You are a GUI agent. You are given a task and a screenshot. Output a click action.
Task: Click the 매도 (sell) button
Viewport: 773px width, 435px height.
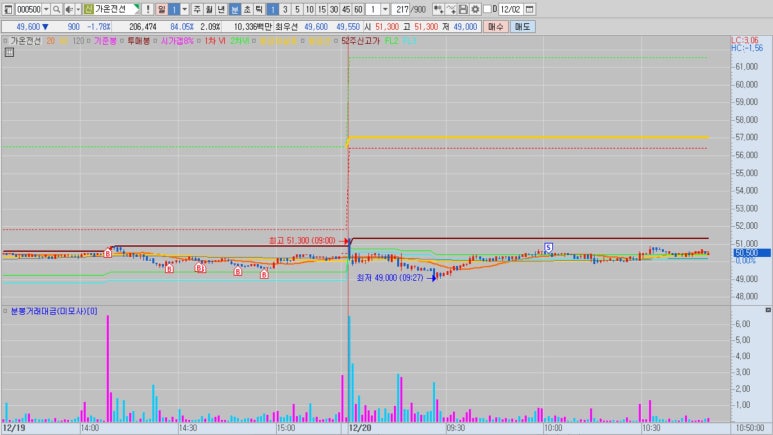click(523, 27)
